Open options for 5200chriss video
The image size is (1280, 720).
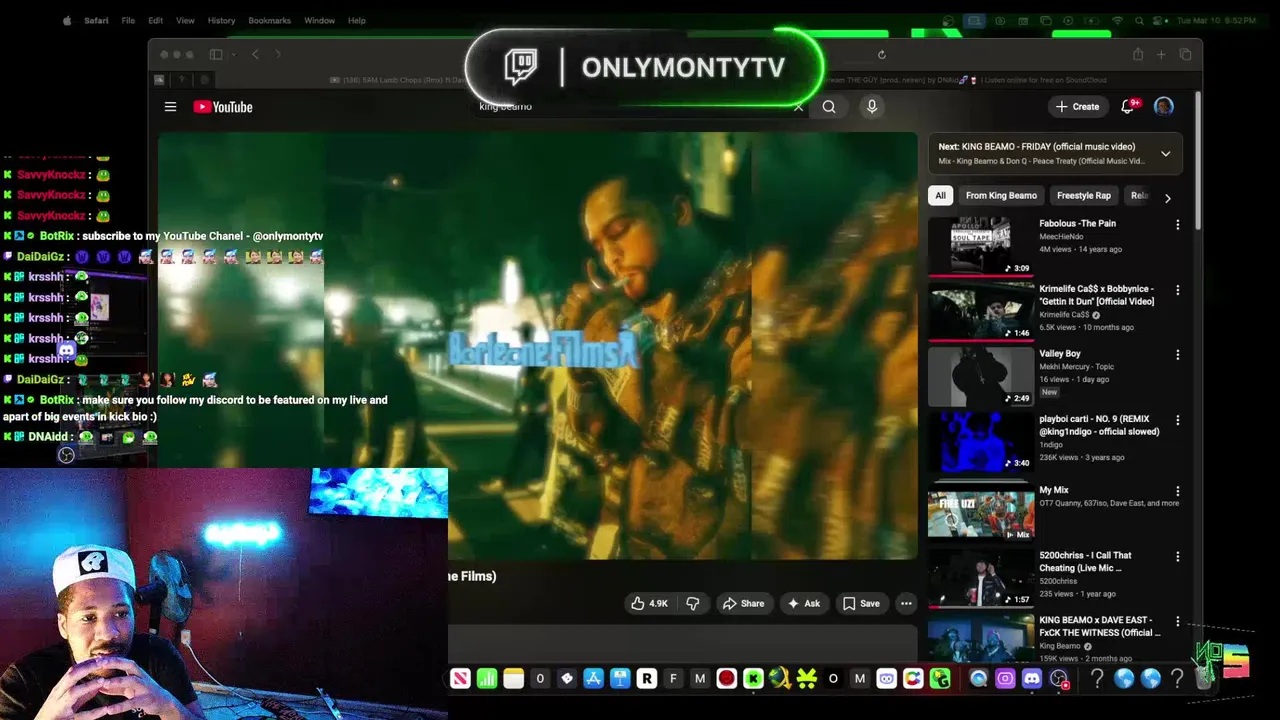1177,556
